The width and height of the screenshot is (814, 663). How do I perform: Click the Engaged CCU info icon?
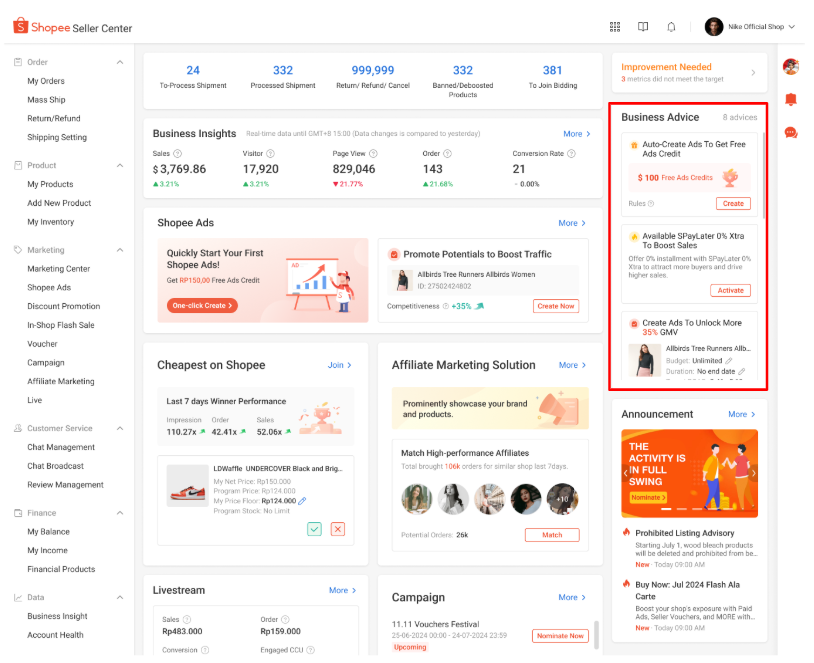click(310, 650)
